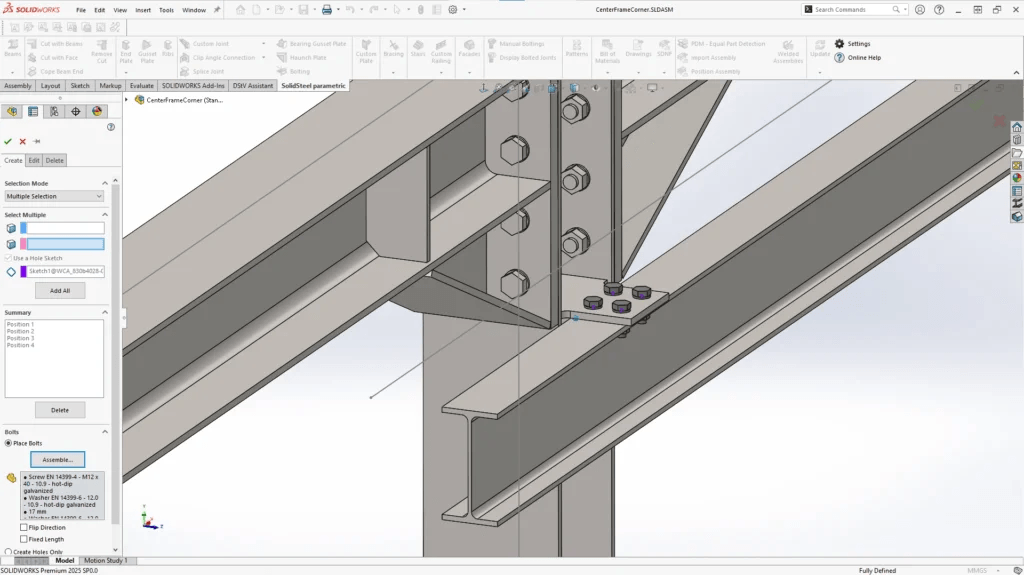Open the property panel help icon
The height and width of the screenshot is (575, 1024).
pos(111,127)
